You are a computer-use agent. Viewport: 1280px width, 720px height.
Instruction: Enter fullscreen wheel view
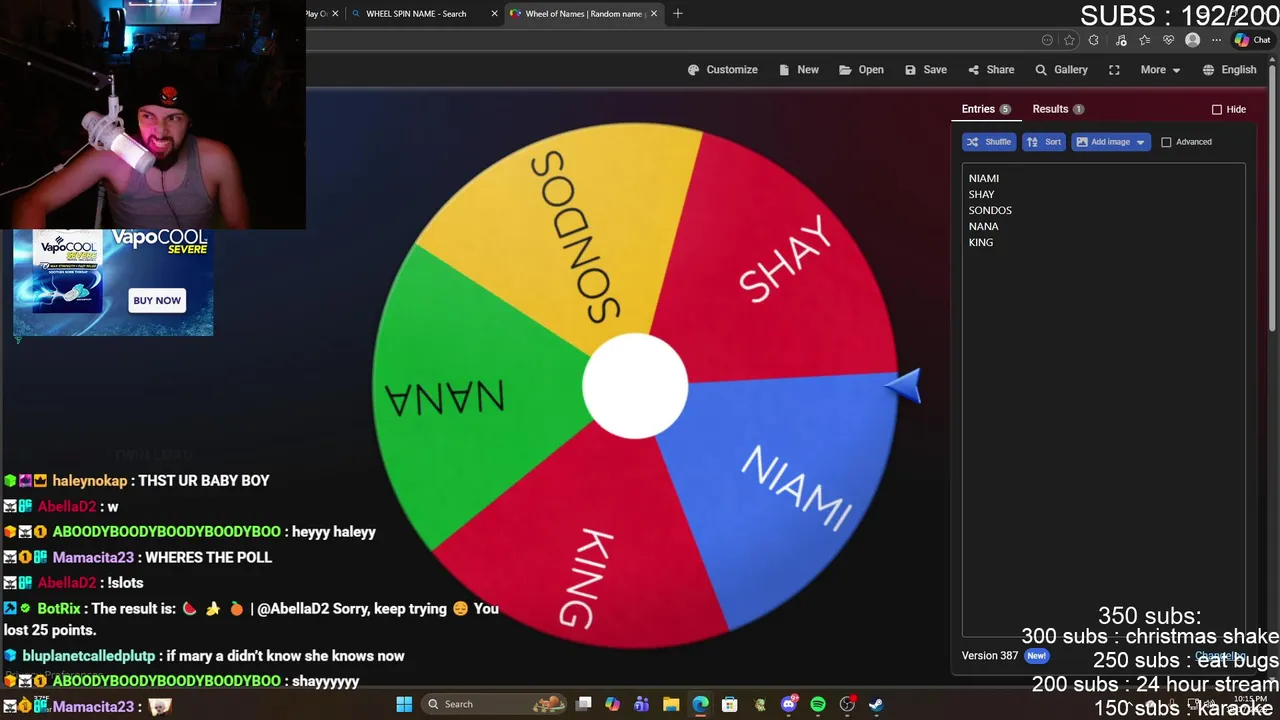click(1114, 70)
